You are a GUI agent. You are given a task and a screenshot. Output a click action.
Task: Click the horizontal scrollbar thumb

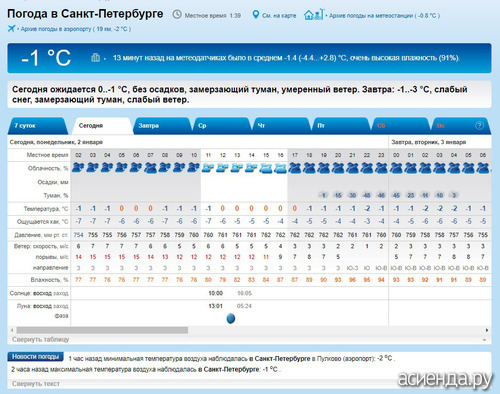coord(102,330)
